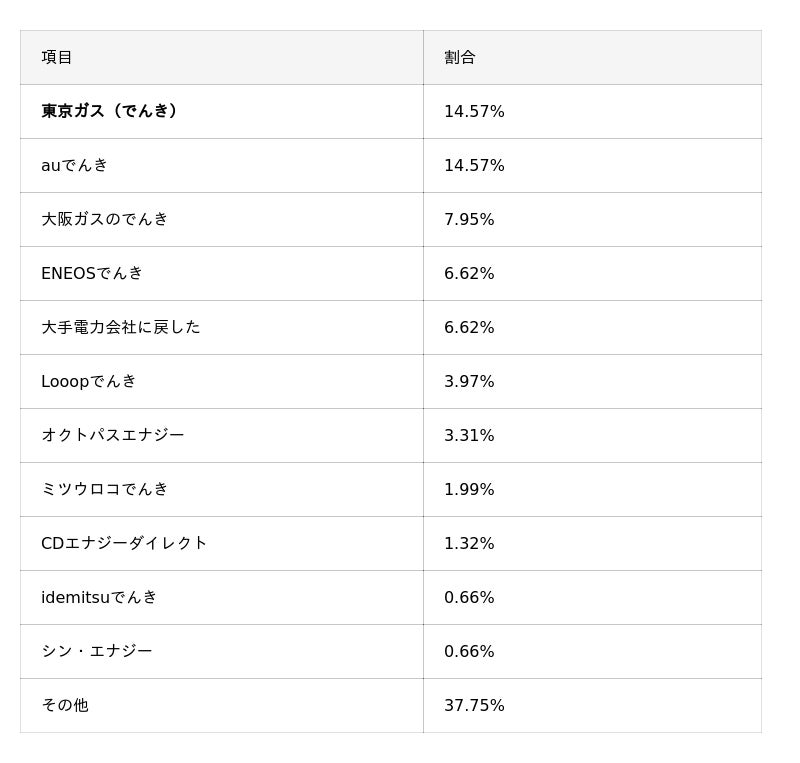Select the 3.31% percentage cell
Viewport: 800px width, 763px height.
[469, 435]
